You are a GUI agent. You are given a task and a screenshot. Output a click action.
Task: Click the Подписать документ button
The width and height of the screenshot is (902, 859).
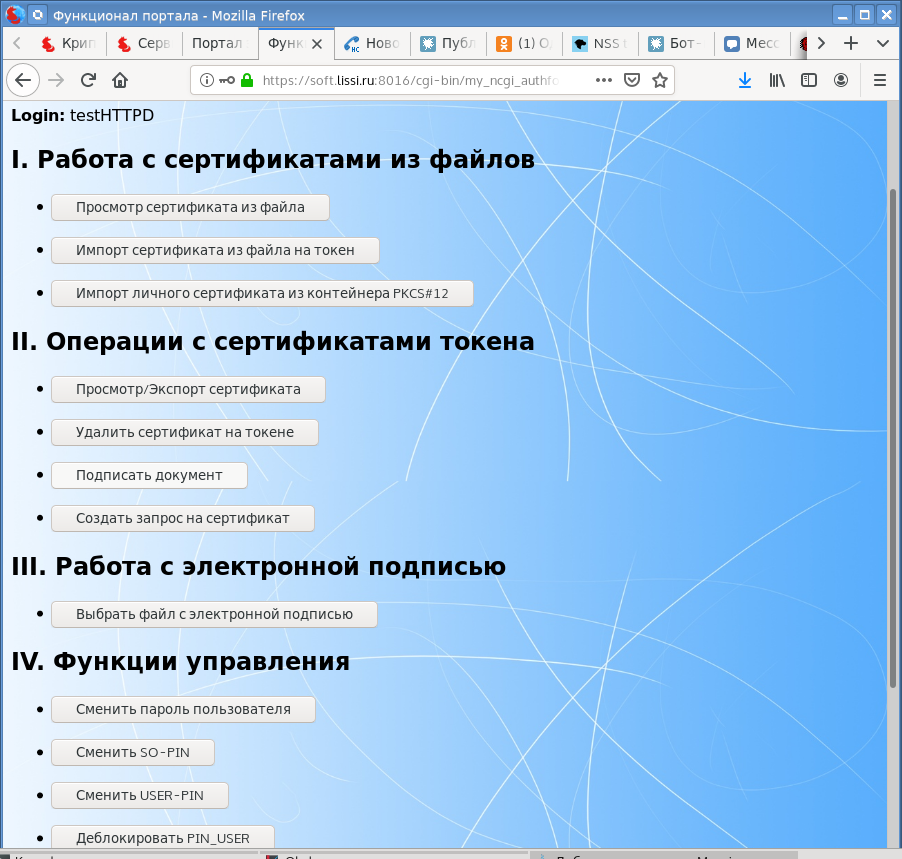point(149,475)
